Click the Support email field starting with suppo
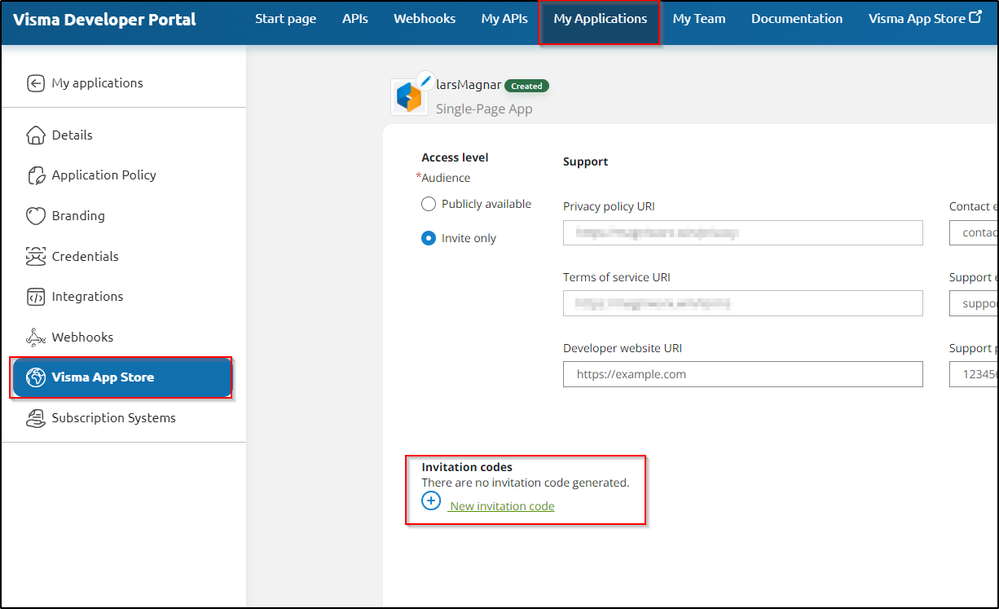 click(x=974, y=303)
